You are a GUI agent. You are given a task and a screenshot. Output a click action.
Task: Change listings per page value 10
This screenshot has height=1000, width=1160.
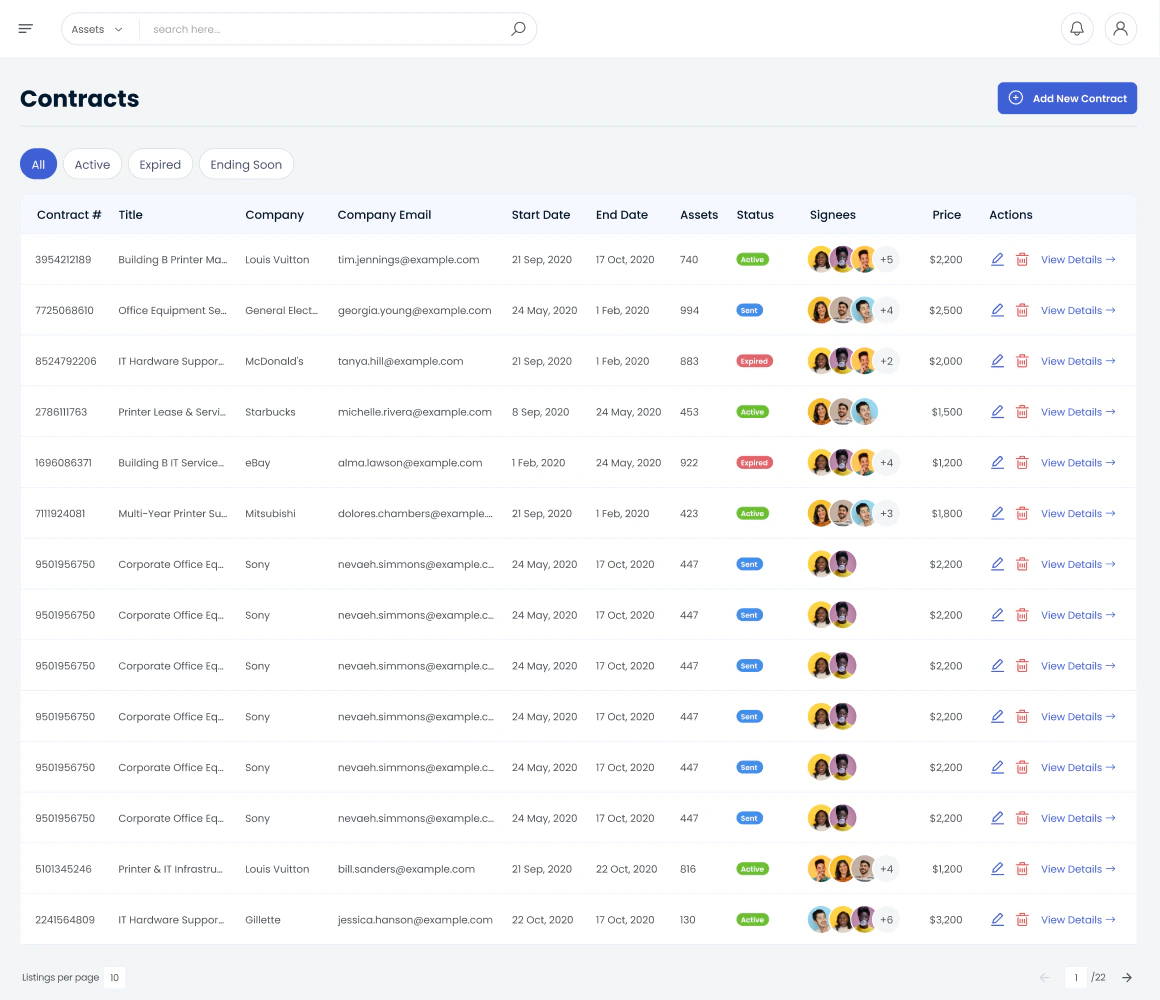coord(114,978)
